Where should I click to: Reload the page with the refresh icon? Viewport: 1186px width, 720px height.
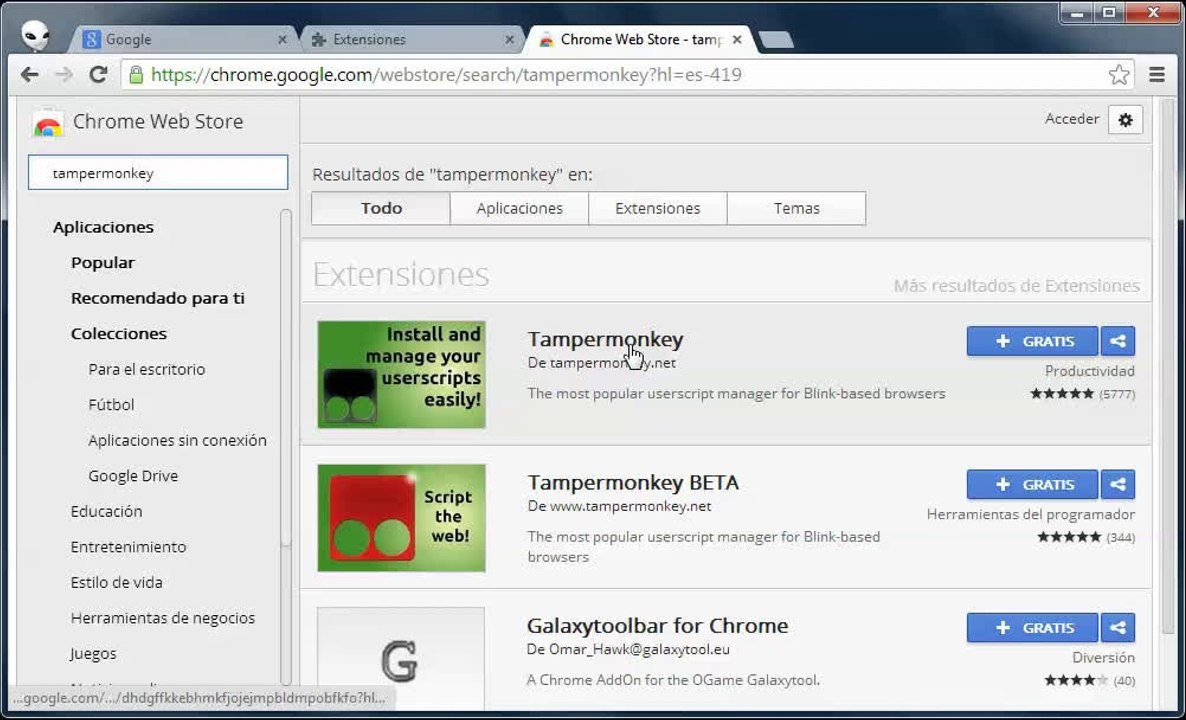(x=98, y=74)
